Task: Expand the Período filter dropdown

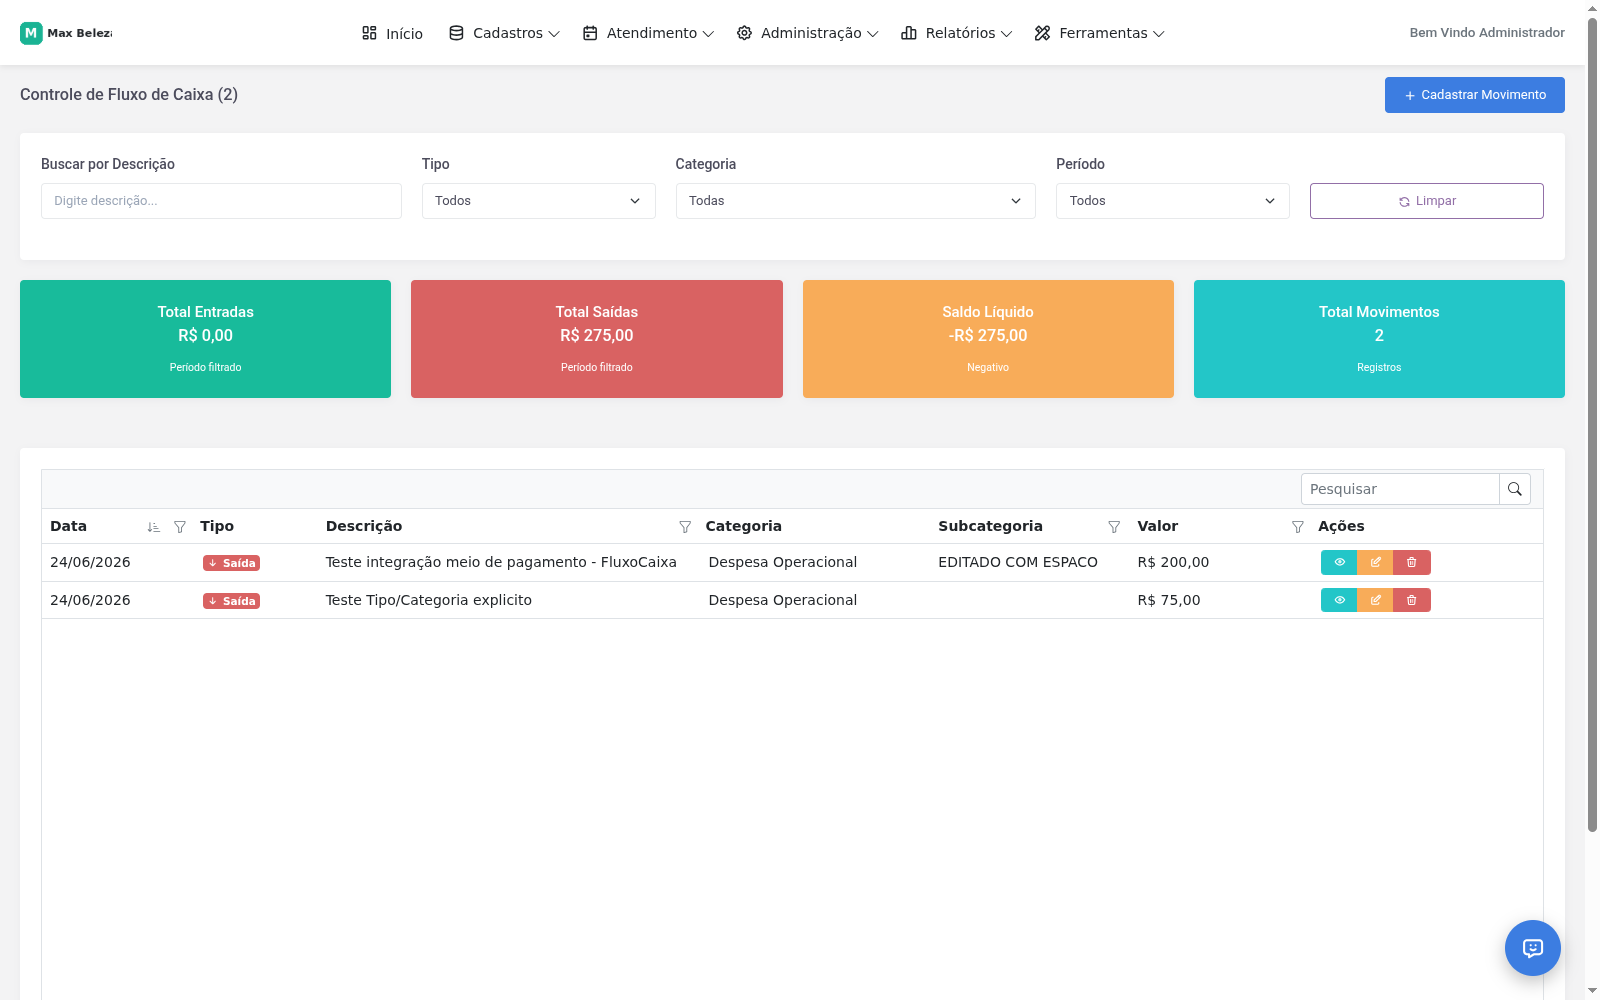Action: pos(1172,201)
